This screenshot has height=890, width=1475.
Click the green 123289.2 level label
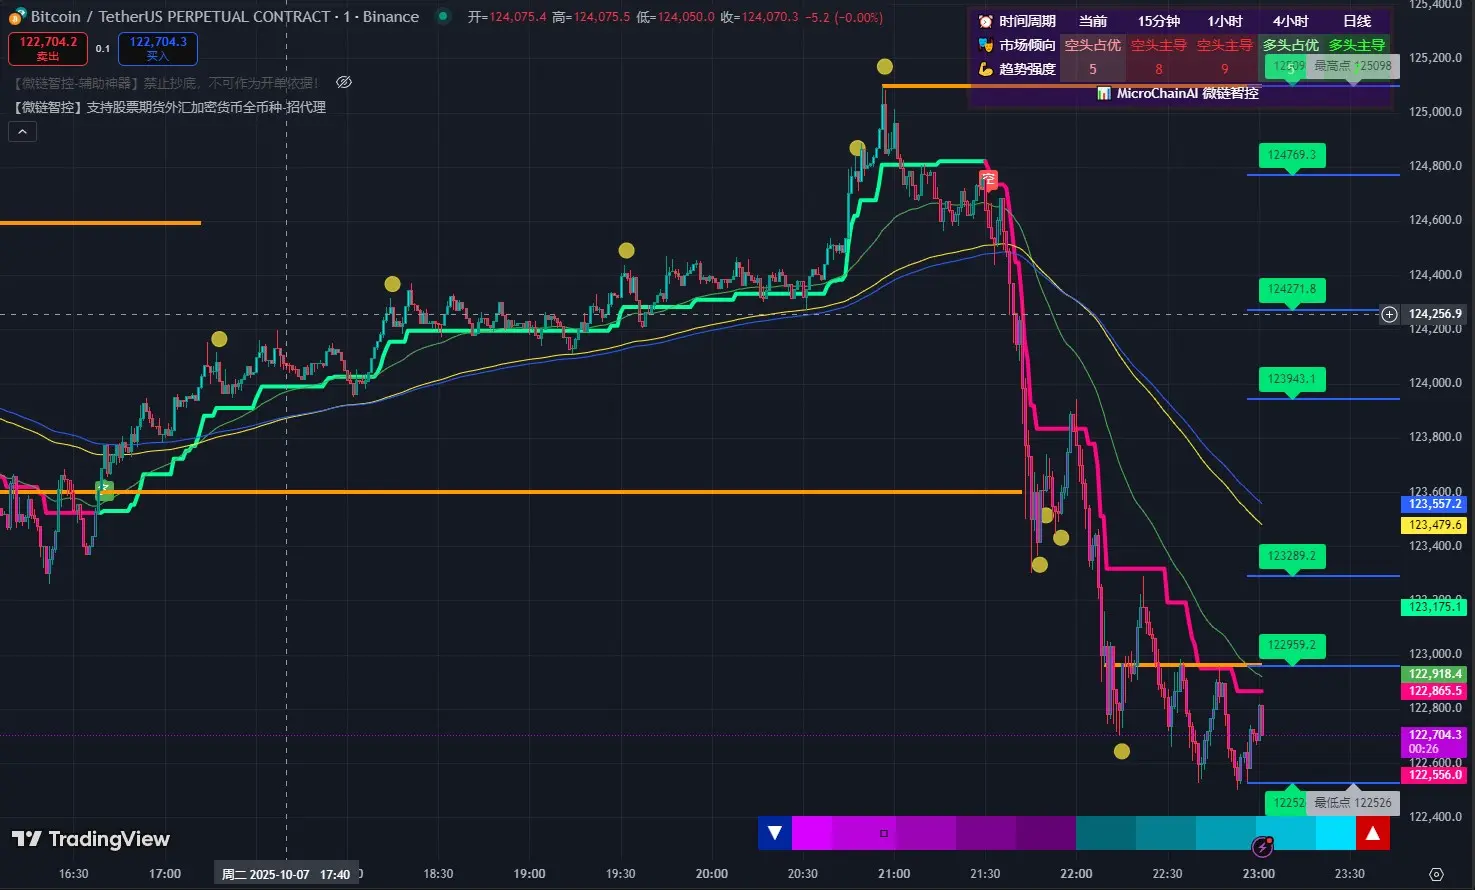1292,556
